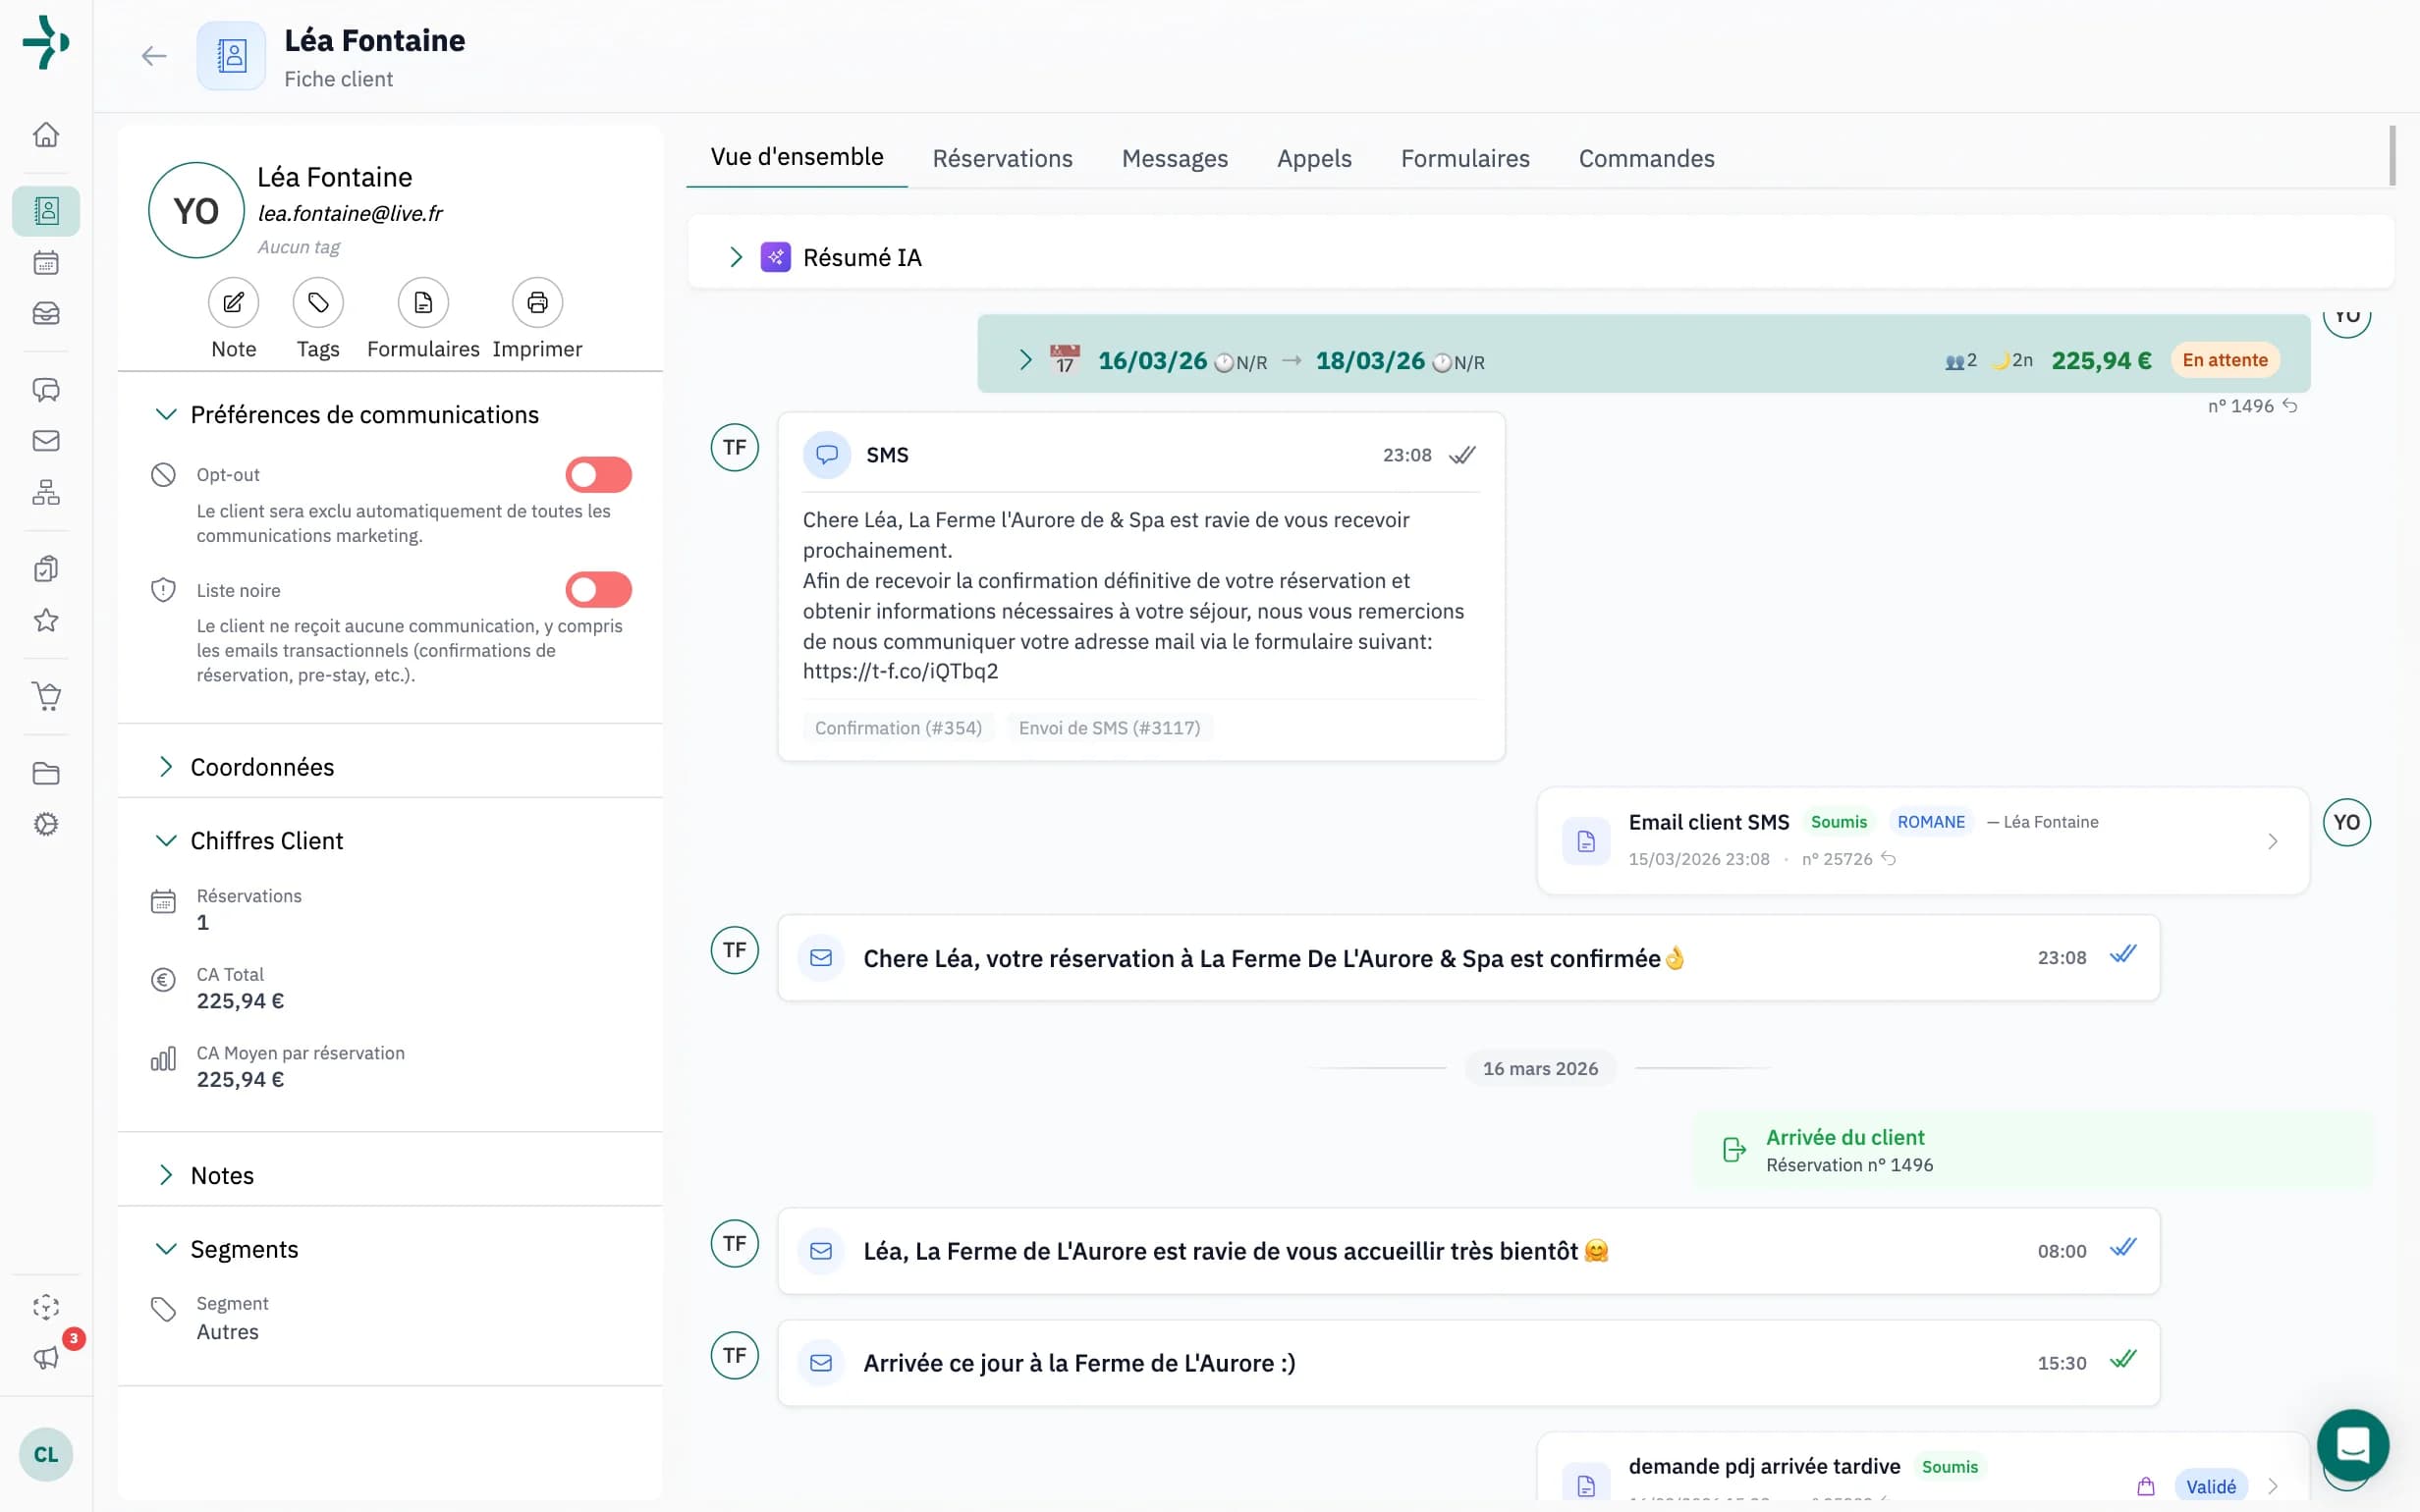Select the calendar icon in the left sidebar

45,262
